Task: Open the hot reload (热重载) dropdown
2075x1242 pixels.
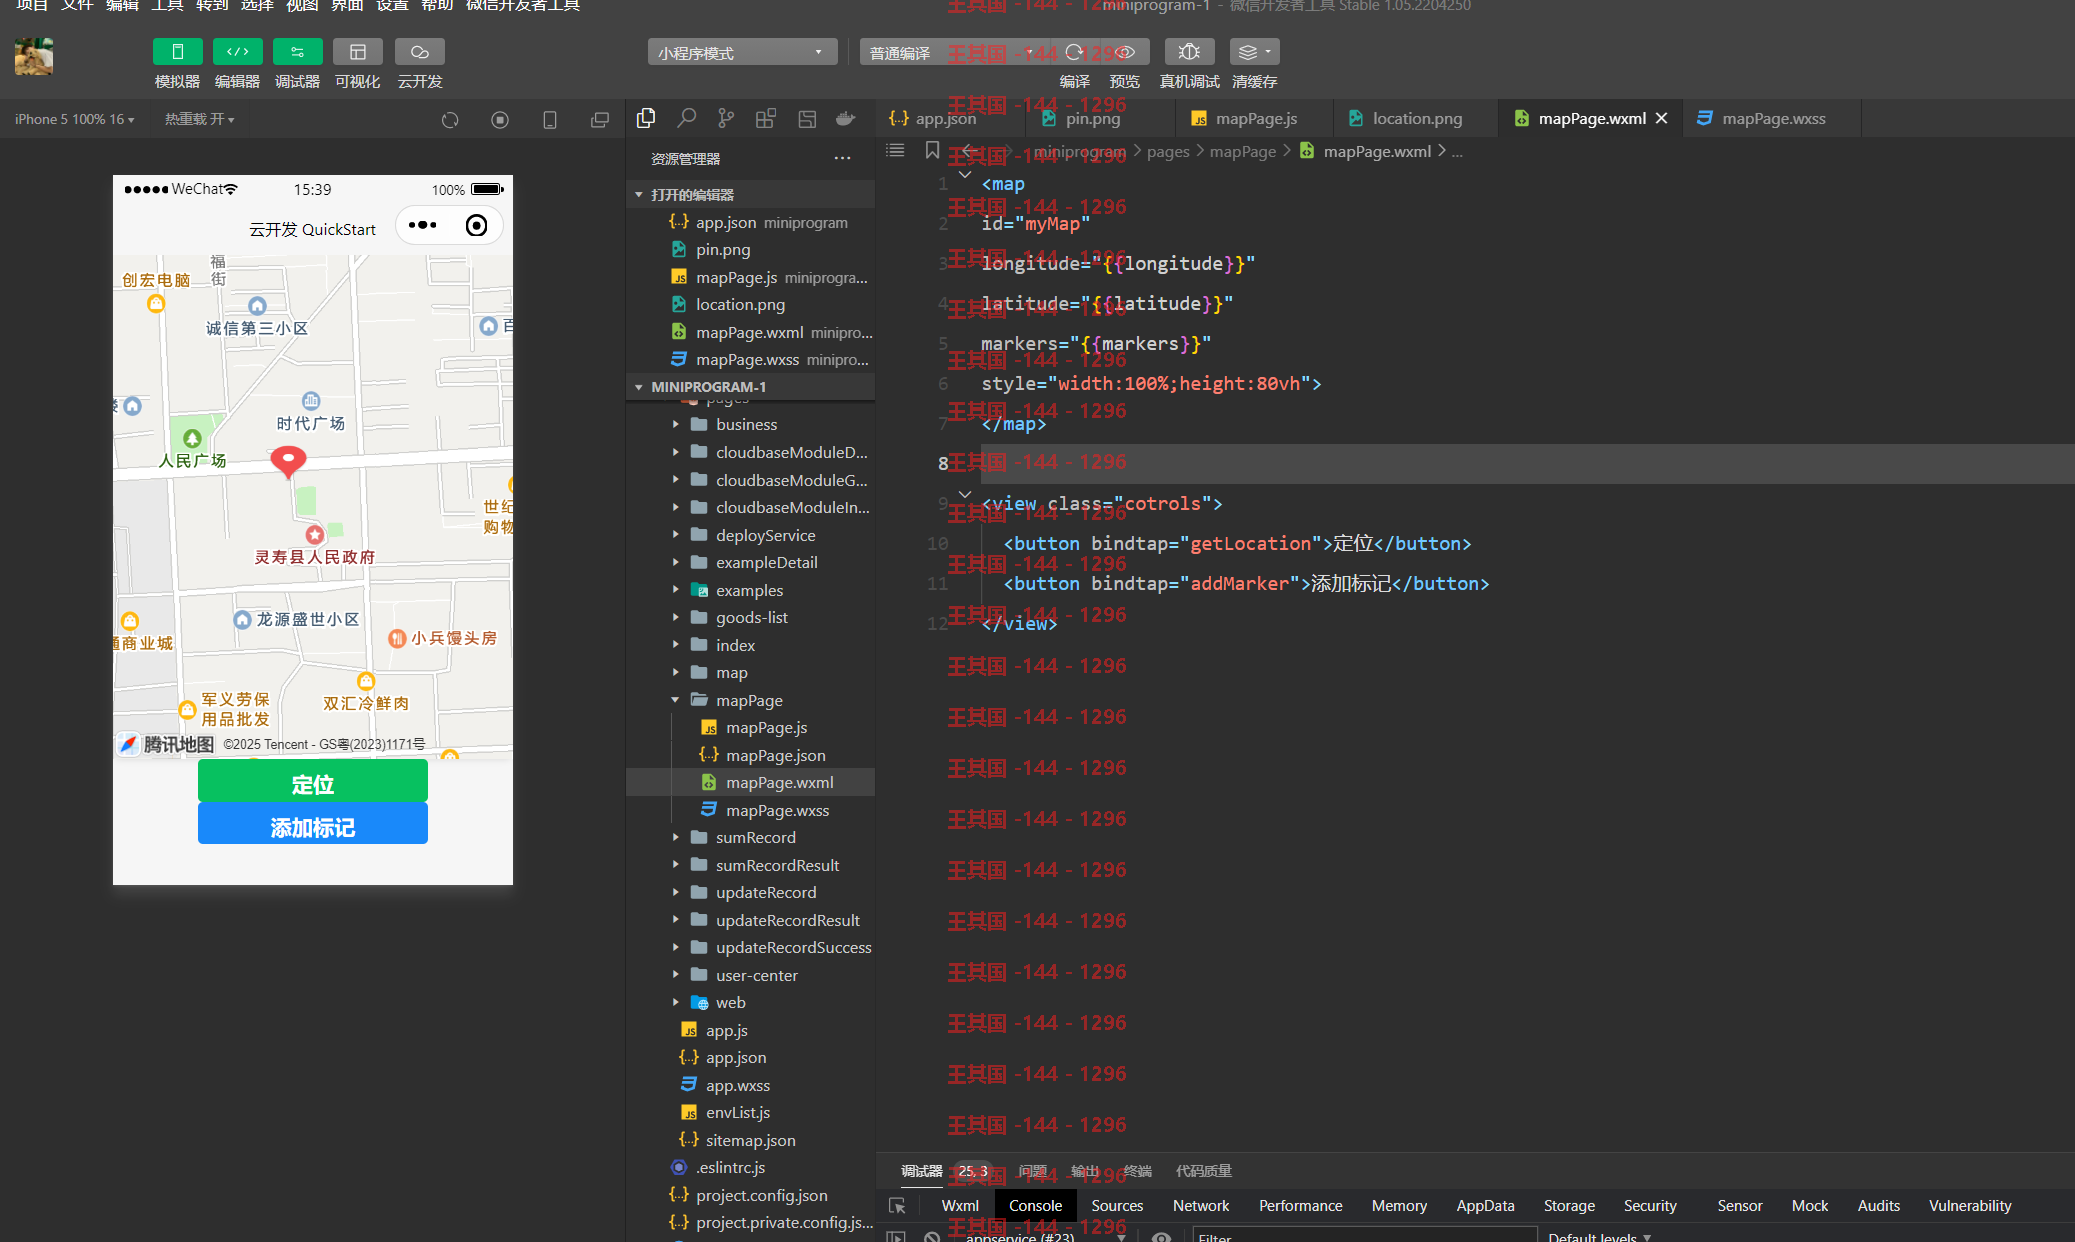Action: (x=199, y=119)
